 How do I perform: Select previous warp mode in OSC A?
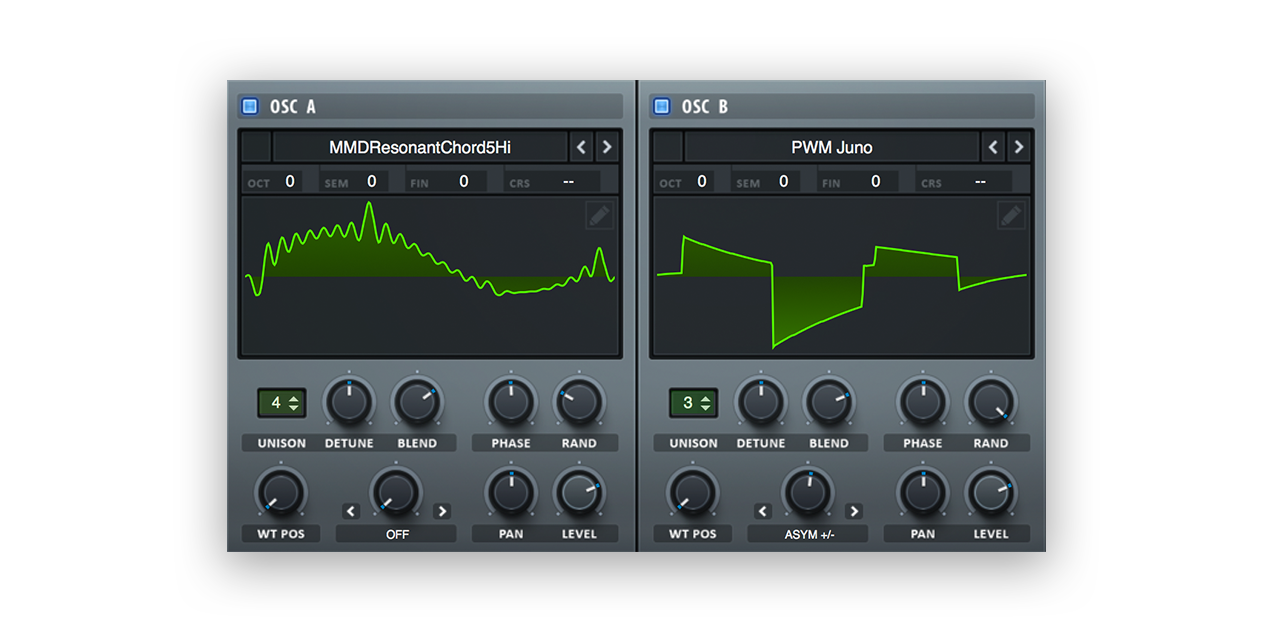351,511
